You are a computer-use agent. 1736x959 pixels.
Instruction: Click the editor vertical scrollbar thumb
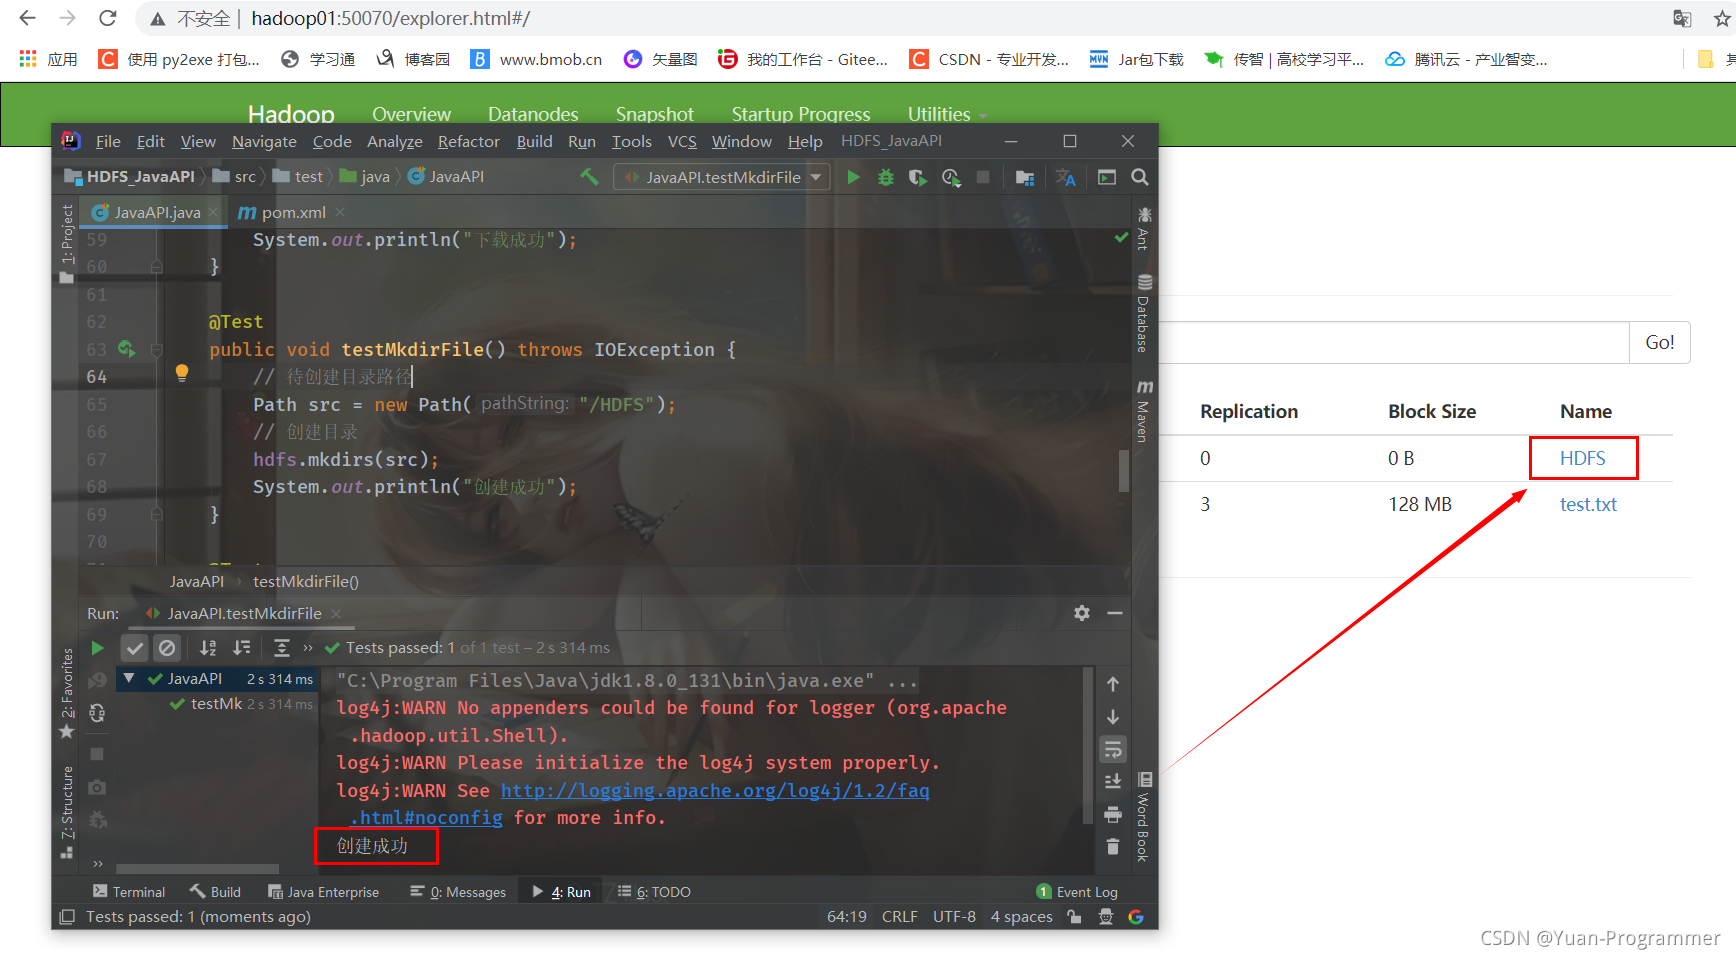point(1124,471)
